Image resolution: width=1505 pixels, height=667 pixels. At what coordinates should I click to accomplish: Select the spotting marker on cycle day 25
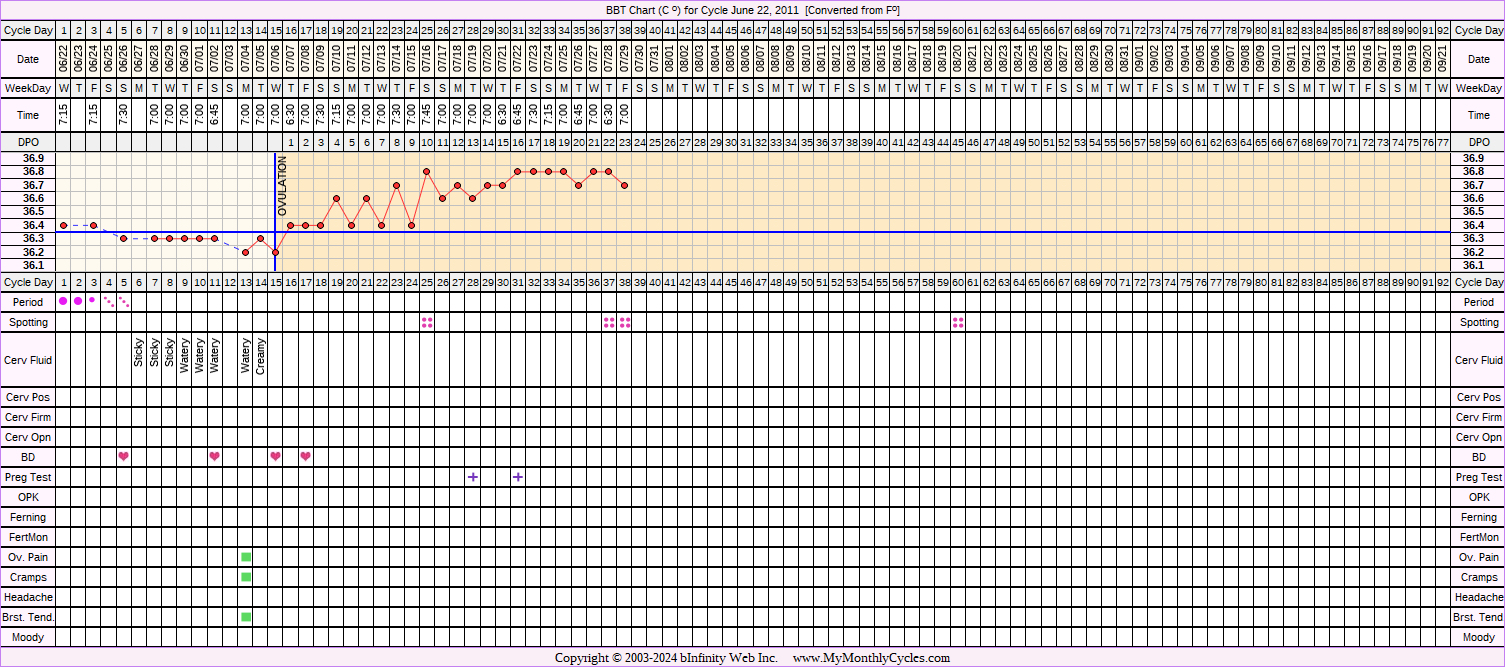pyautogui.click(x=427, y=322)
